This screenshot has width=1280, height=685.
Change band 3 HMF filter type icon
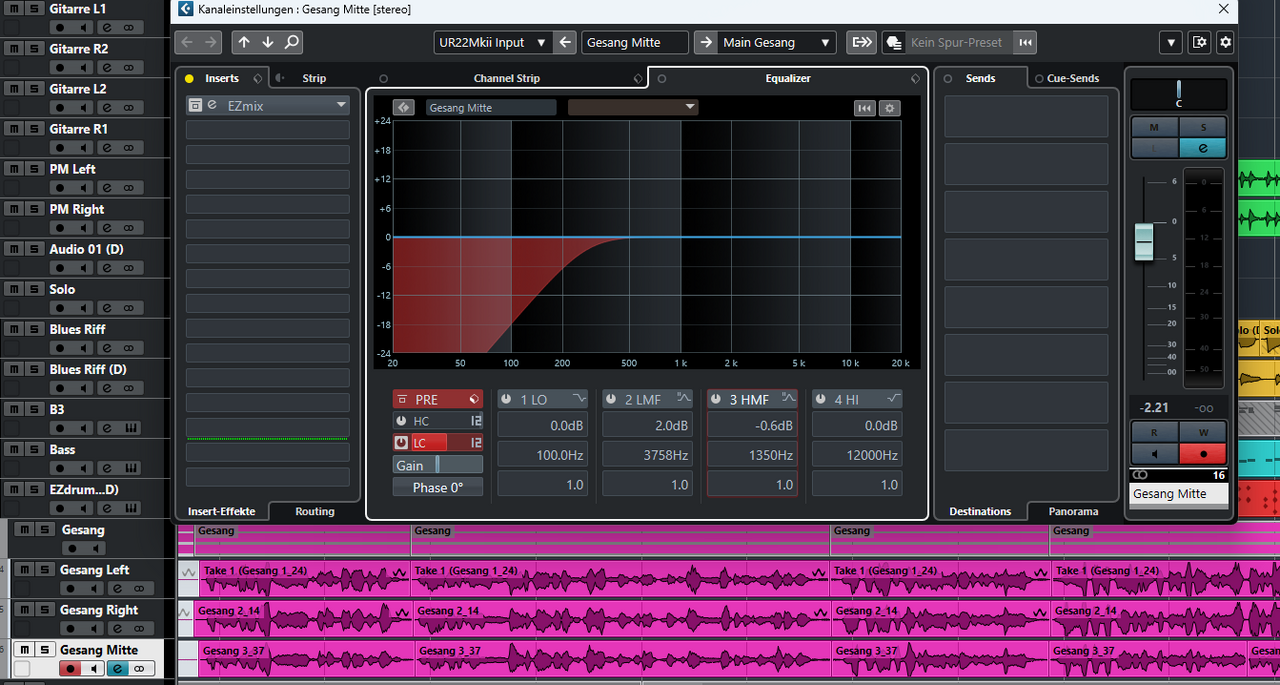tap(788, 398)
